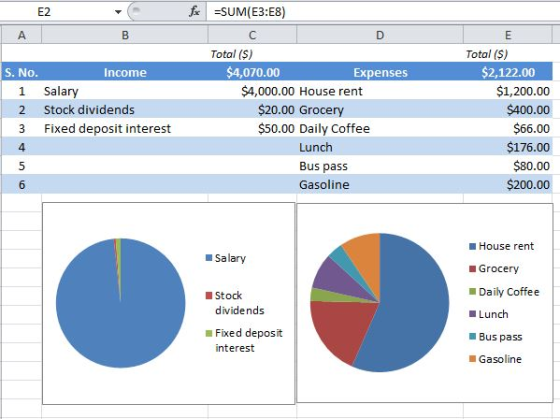This screenshot has height=419, width=560.
Task: Click the Income header cell
Action: click(x=125, y=72)
